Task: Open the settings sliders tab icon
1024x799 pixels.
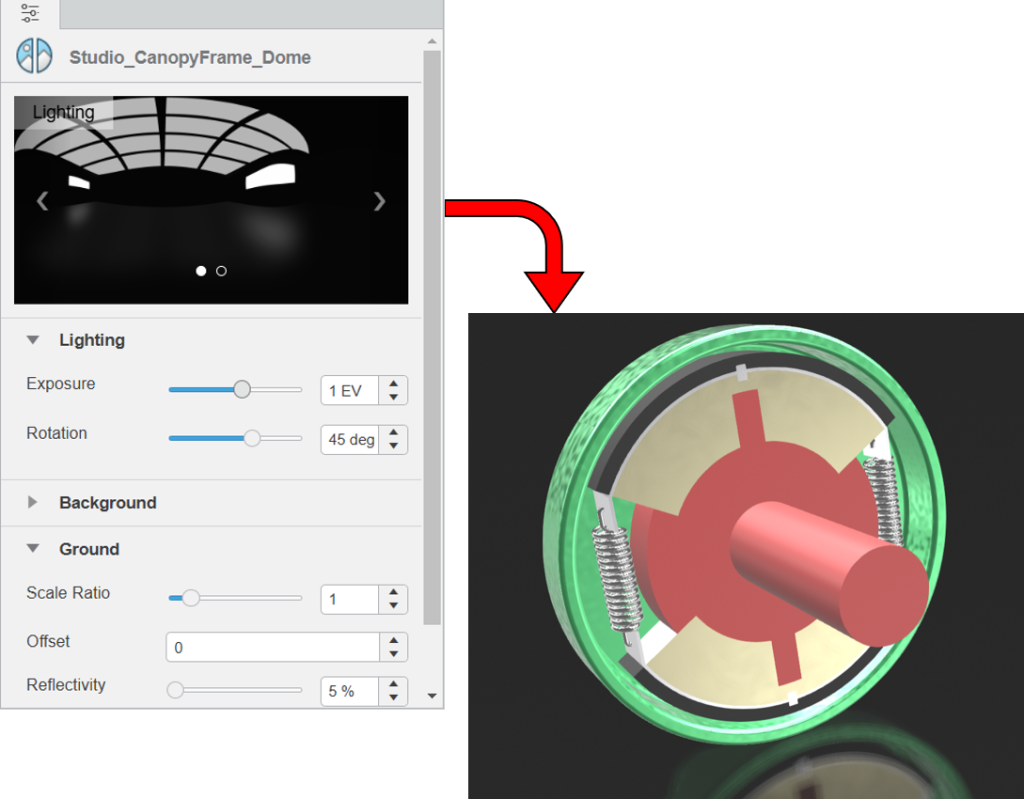Action: [x=30, y=13]
